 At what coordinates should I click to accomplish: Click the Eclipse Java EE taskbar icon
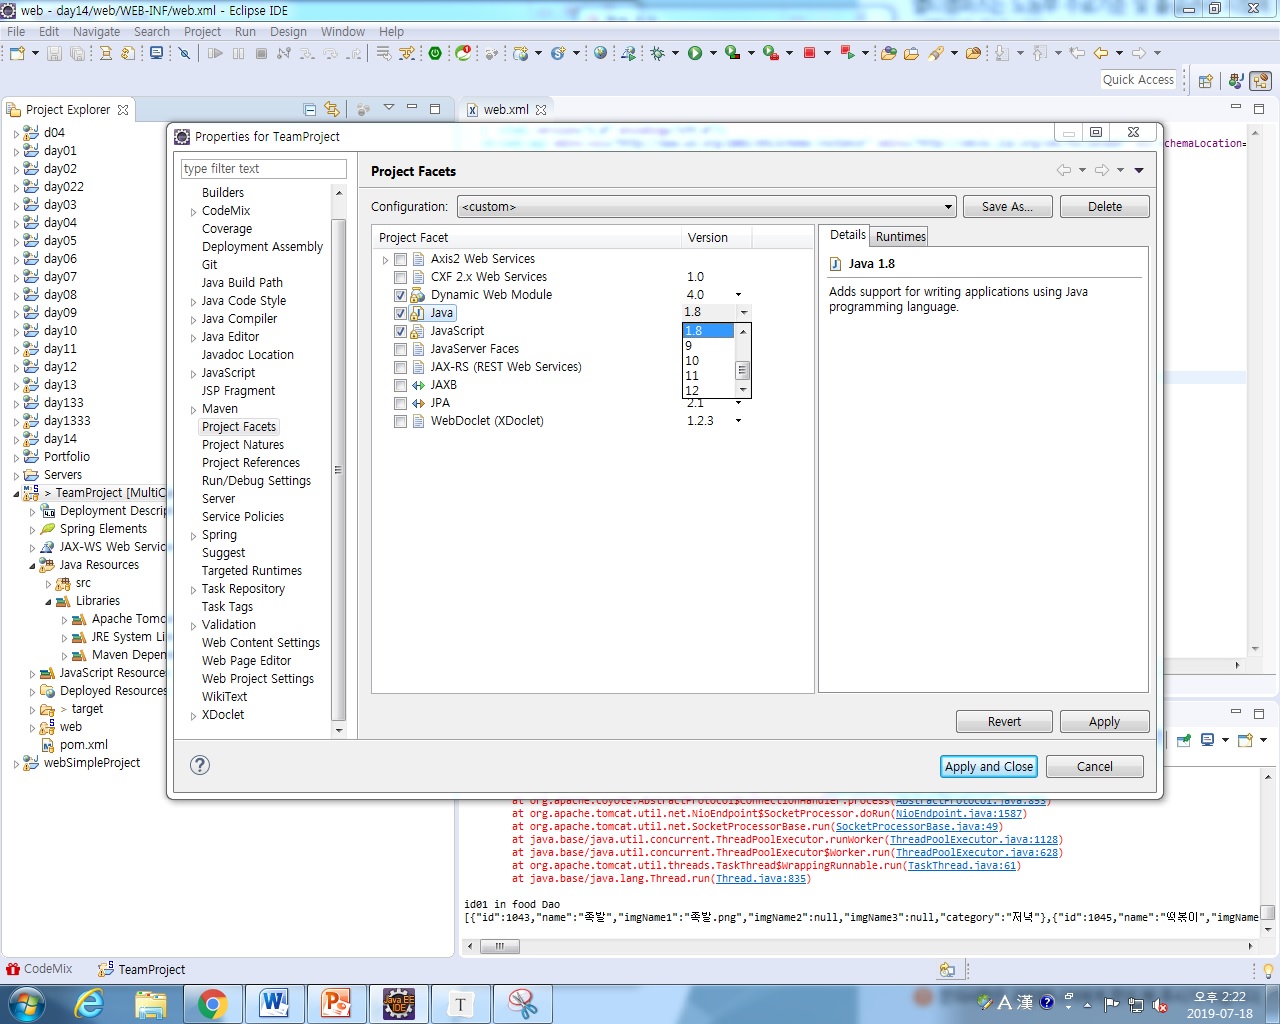pos(399,1003)
